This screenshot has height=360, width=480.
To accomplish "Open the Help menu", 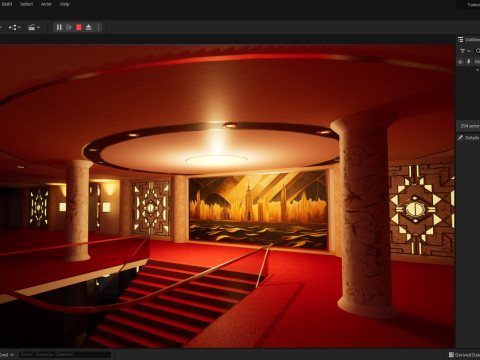I will point(65,4).
